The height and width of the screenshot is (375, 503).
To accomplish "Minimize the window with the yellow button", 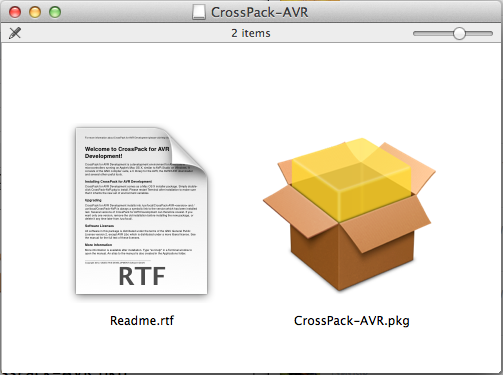I will pos(35,12).
